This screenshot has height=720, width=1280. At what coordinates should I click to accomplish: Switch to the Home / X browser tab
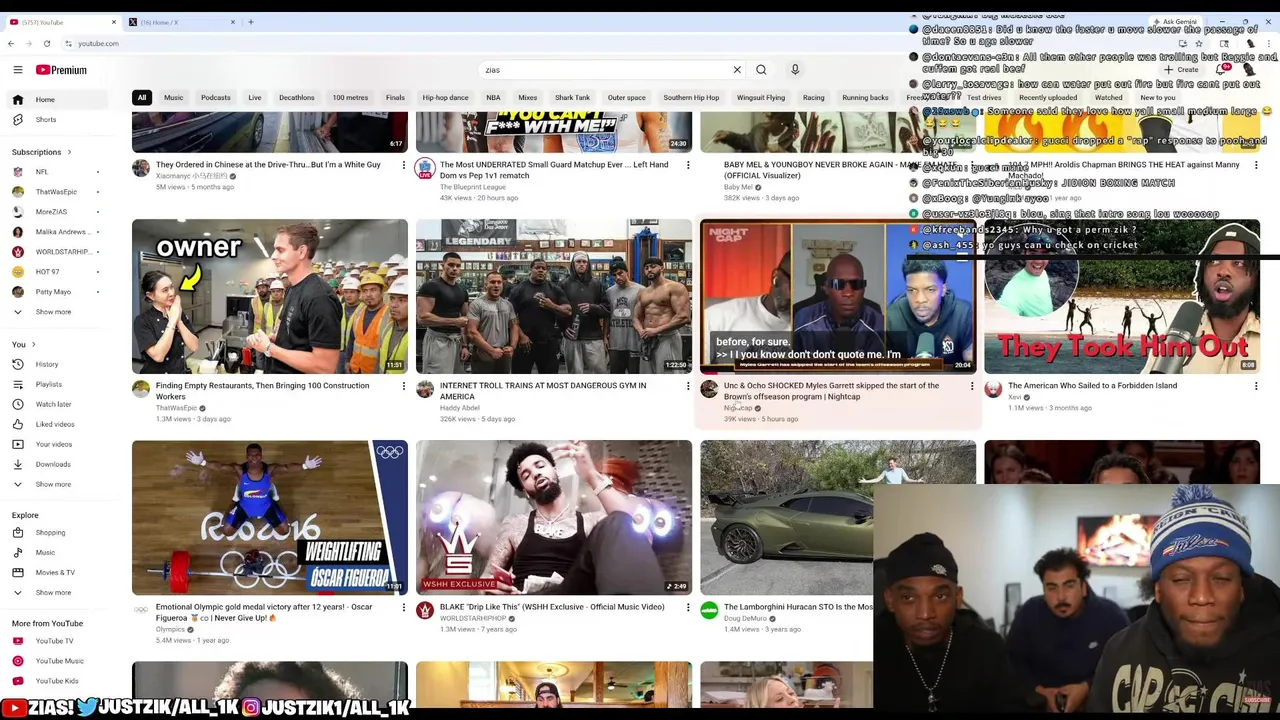pyautogui.click(x=180, y=22)
